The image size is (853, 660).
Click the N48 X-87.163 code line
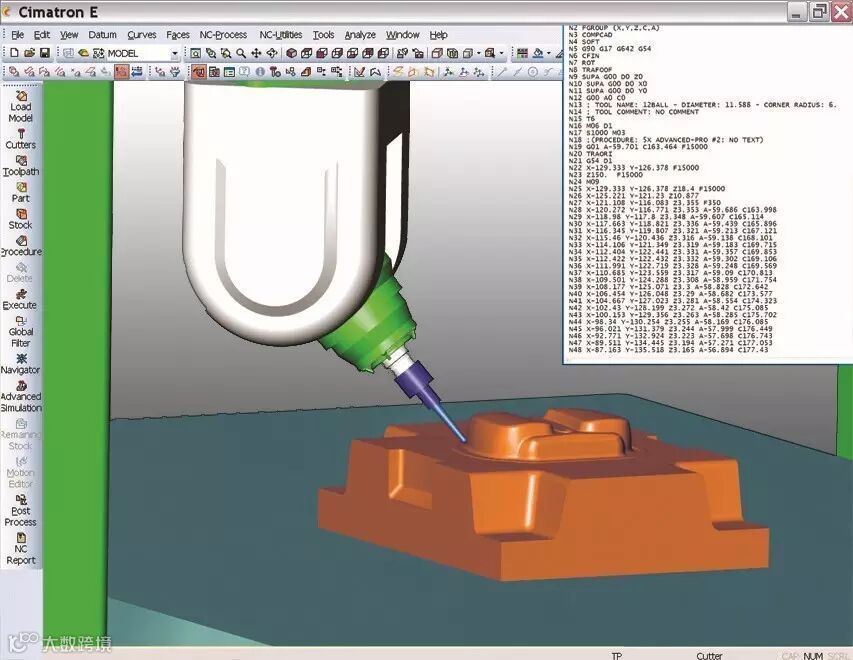668,349
